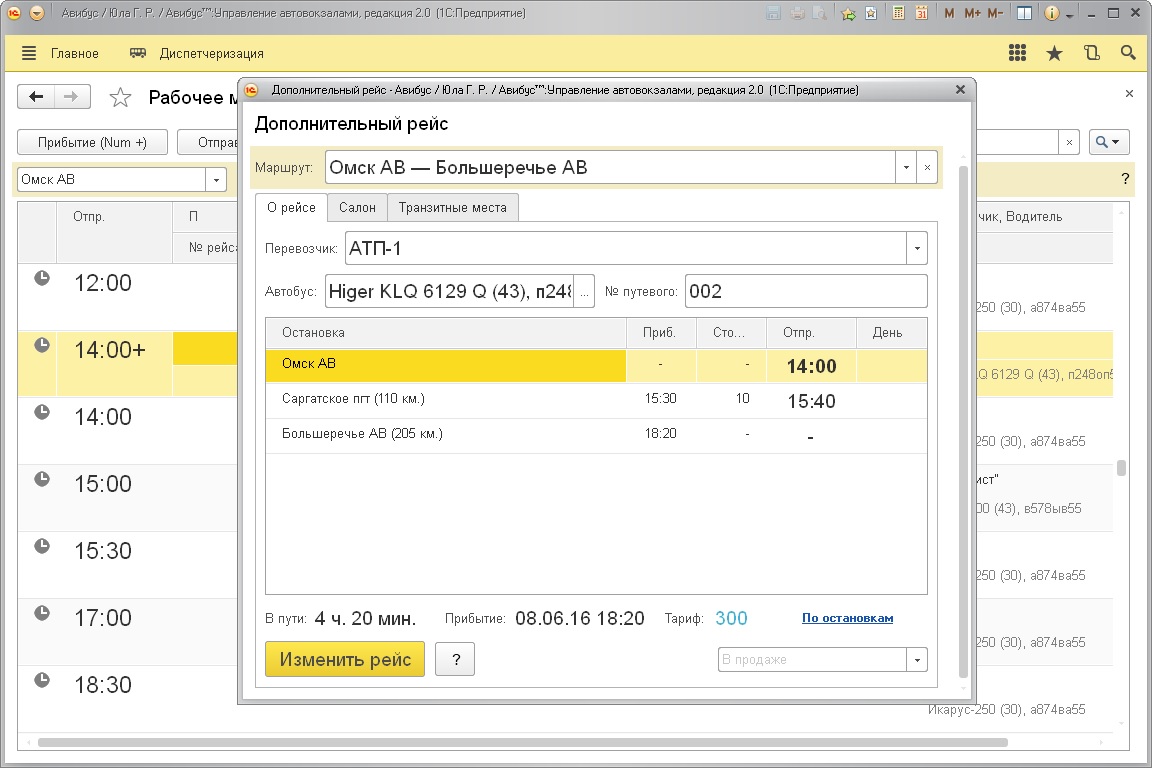1152x768 pixels.
Task: Expand the В продаже status dropdown
Action: click(916, 660)
